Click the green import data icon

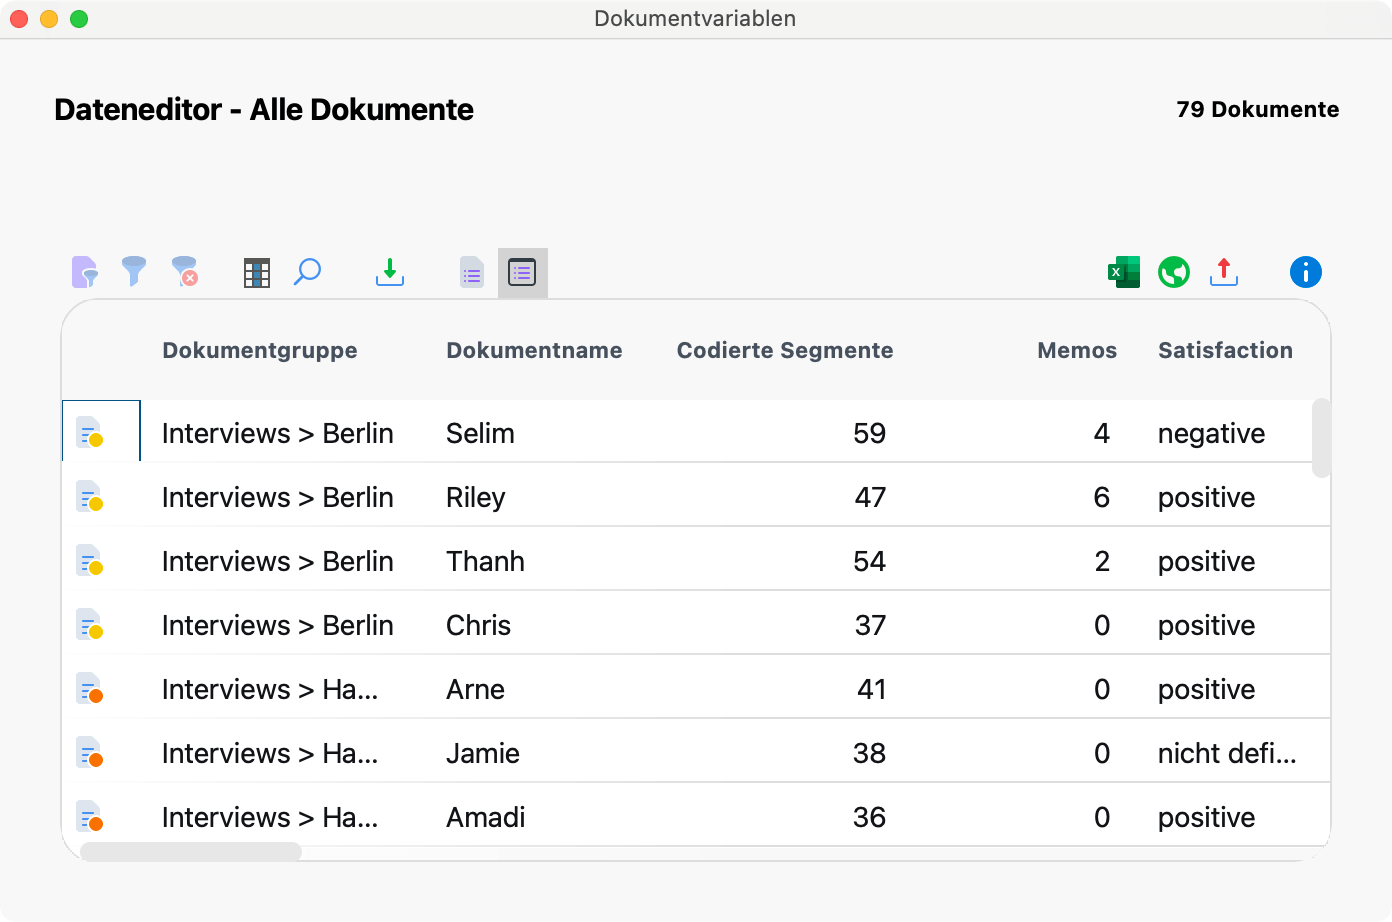[390, 272]
